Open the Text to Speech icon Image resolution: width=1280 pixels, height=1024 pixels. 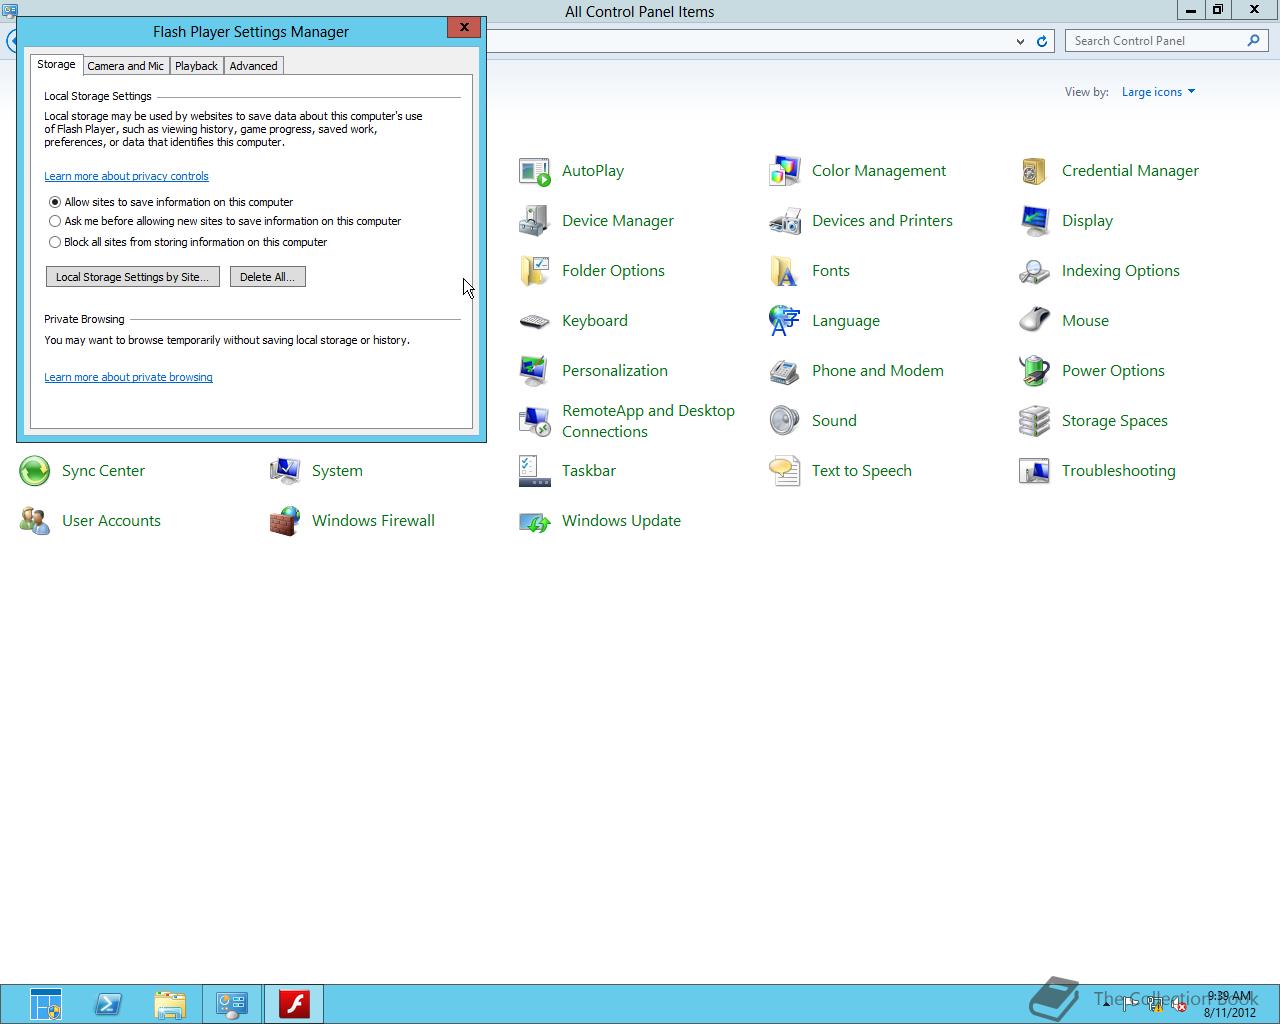coord(784,471)
